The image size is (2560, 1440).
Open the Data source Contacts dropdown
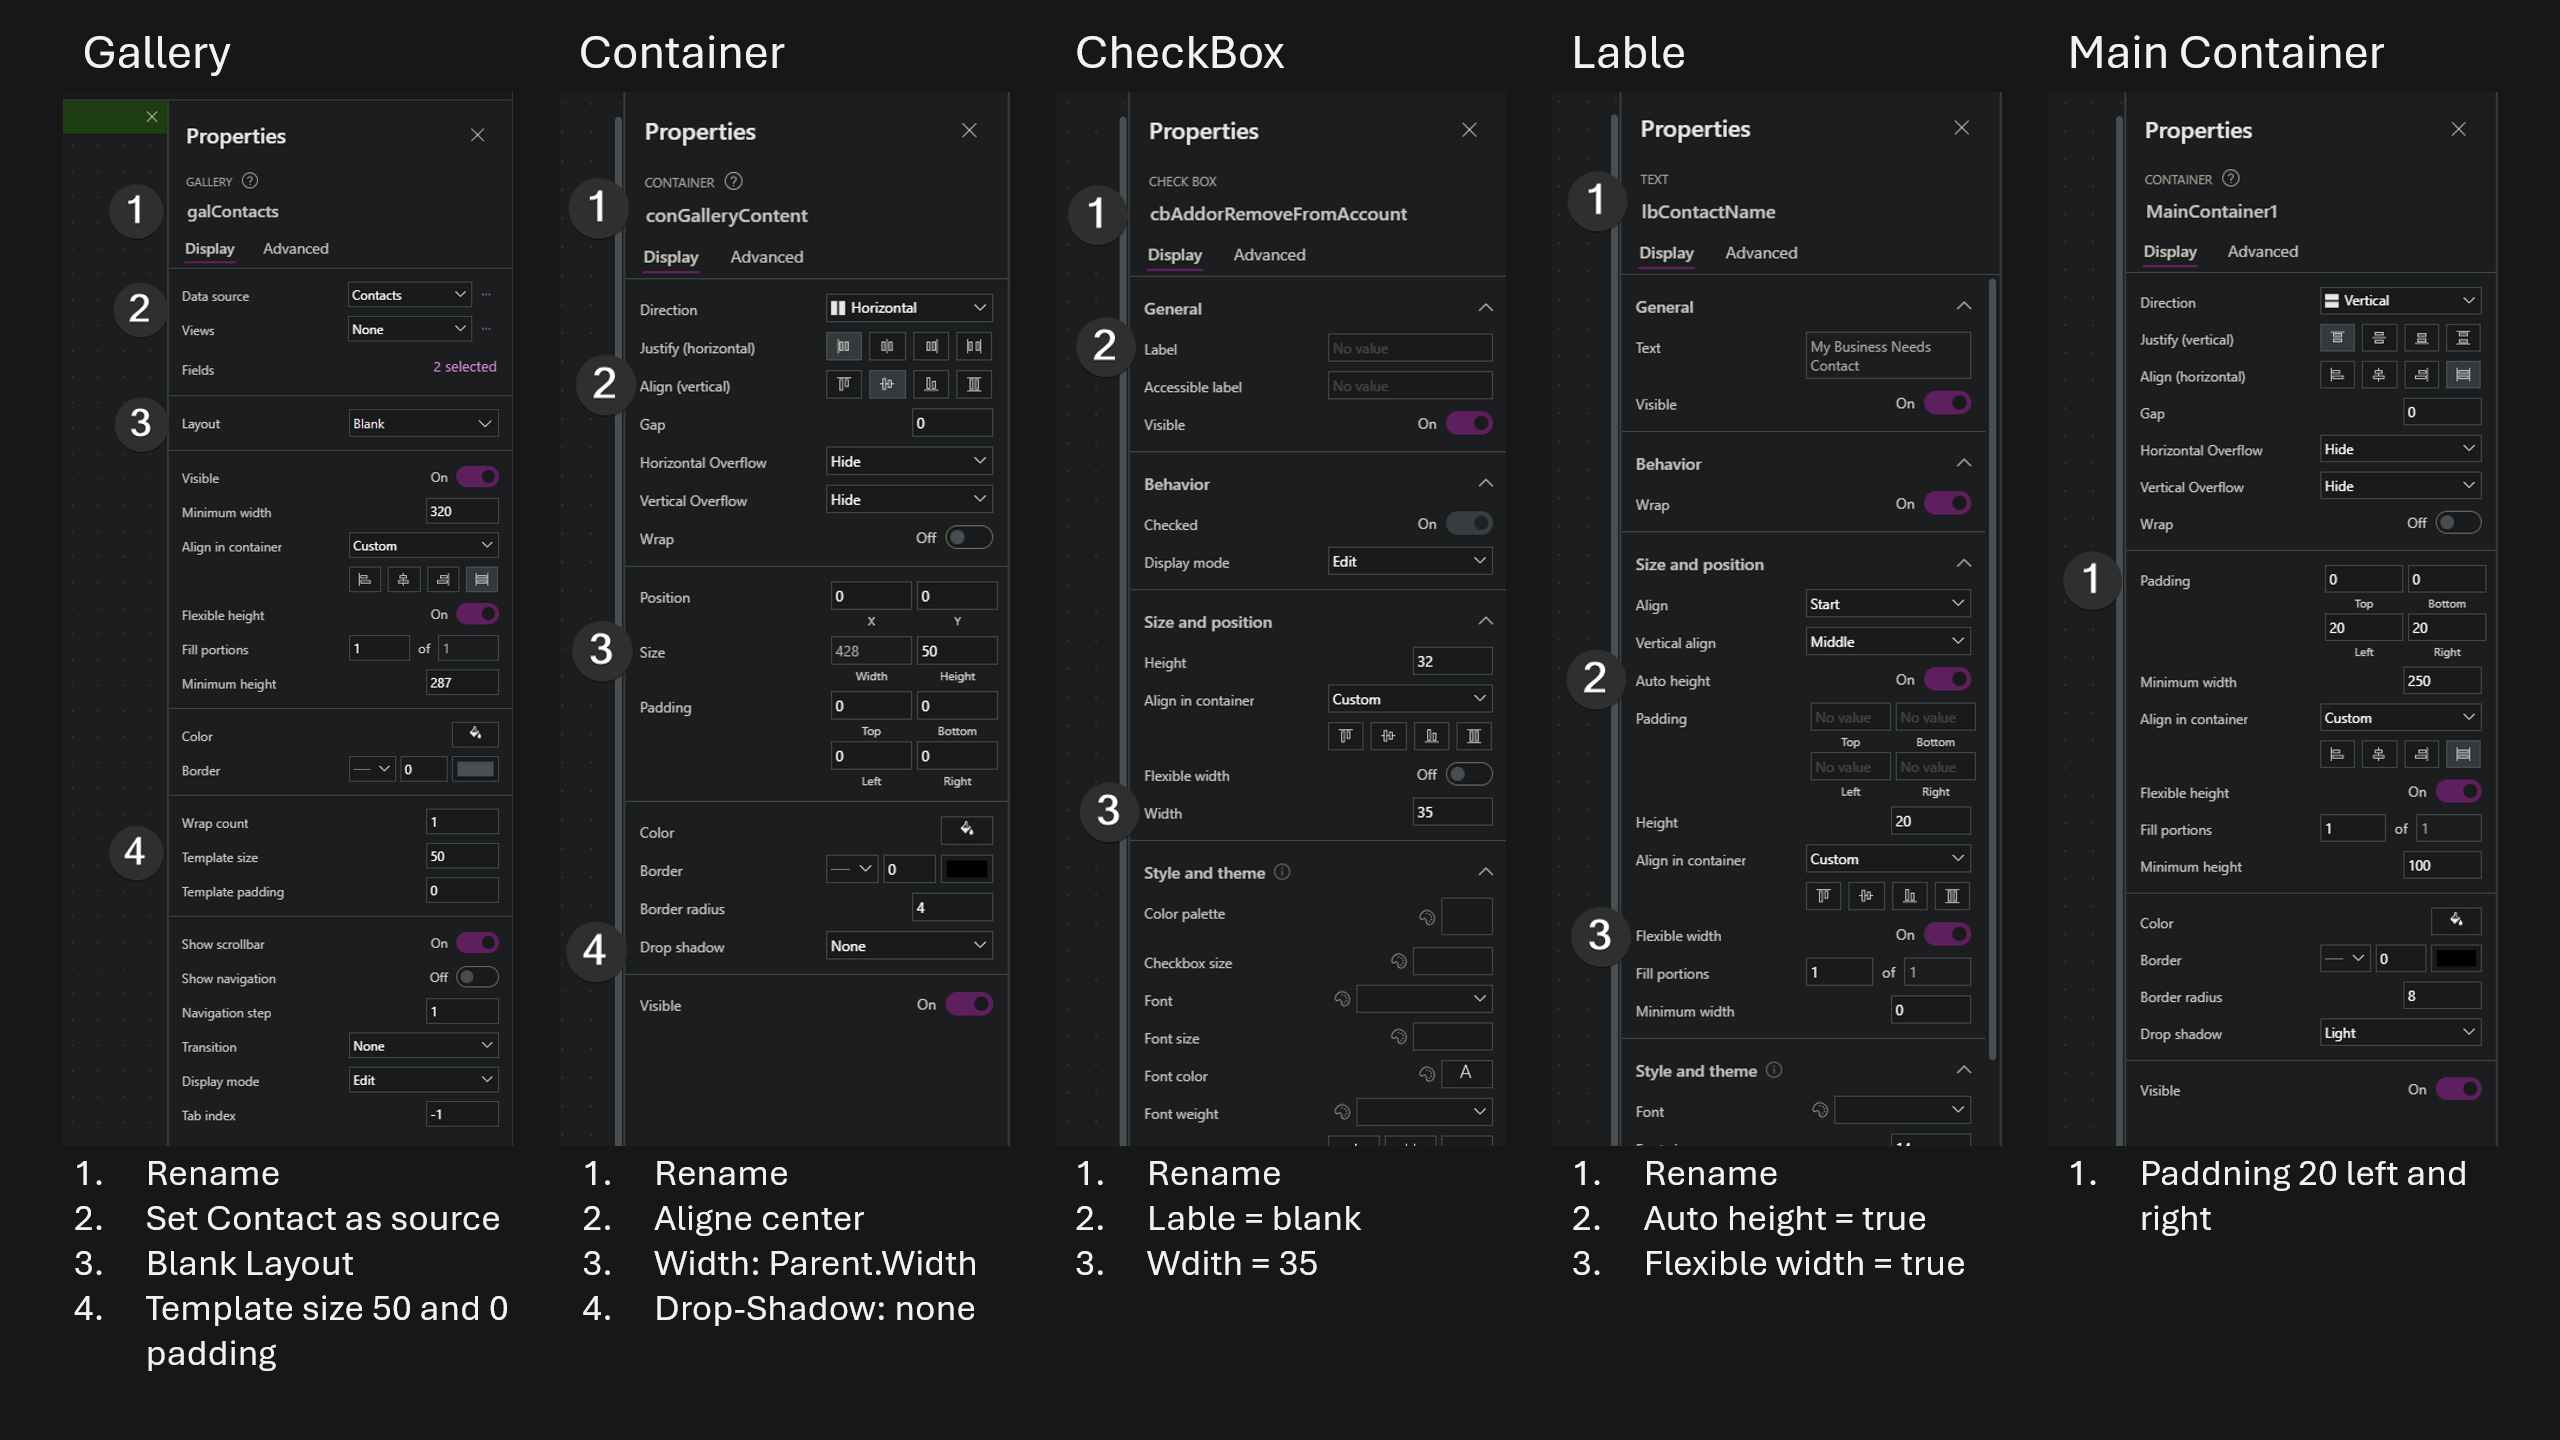[409, 295]
